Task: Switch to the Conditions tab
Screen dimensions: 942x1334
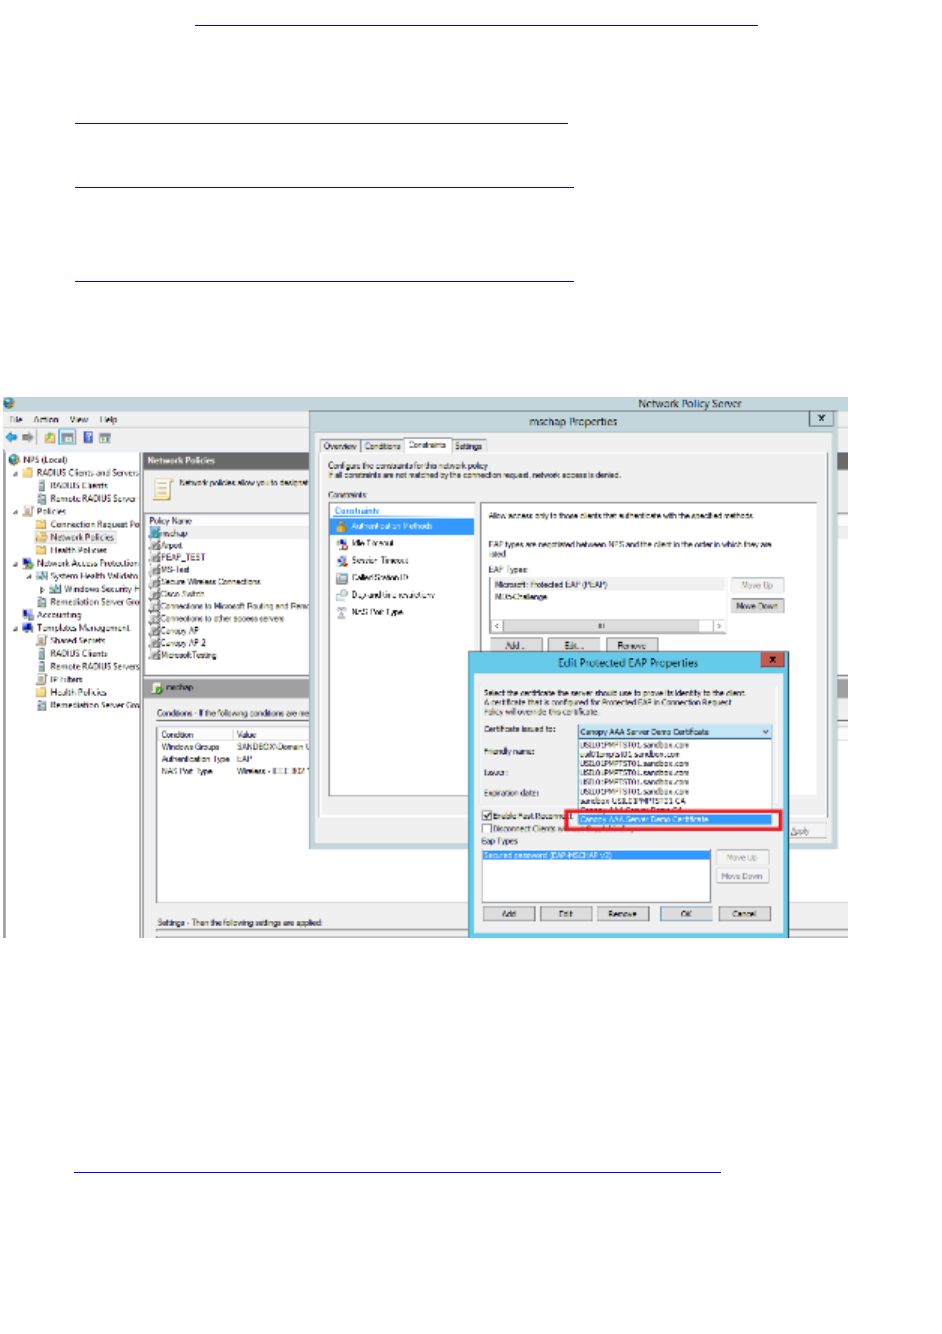Action: [382, 446]
